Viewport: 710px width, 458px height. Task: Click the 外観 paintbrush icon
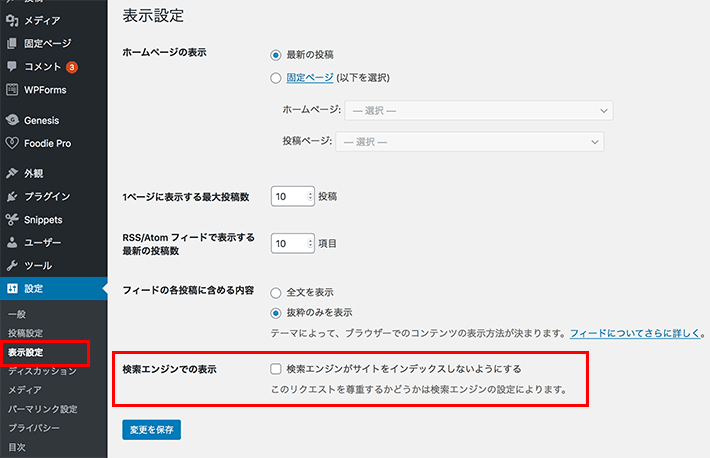pyautogui.click(x=12, y=173)
